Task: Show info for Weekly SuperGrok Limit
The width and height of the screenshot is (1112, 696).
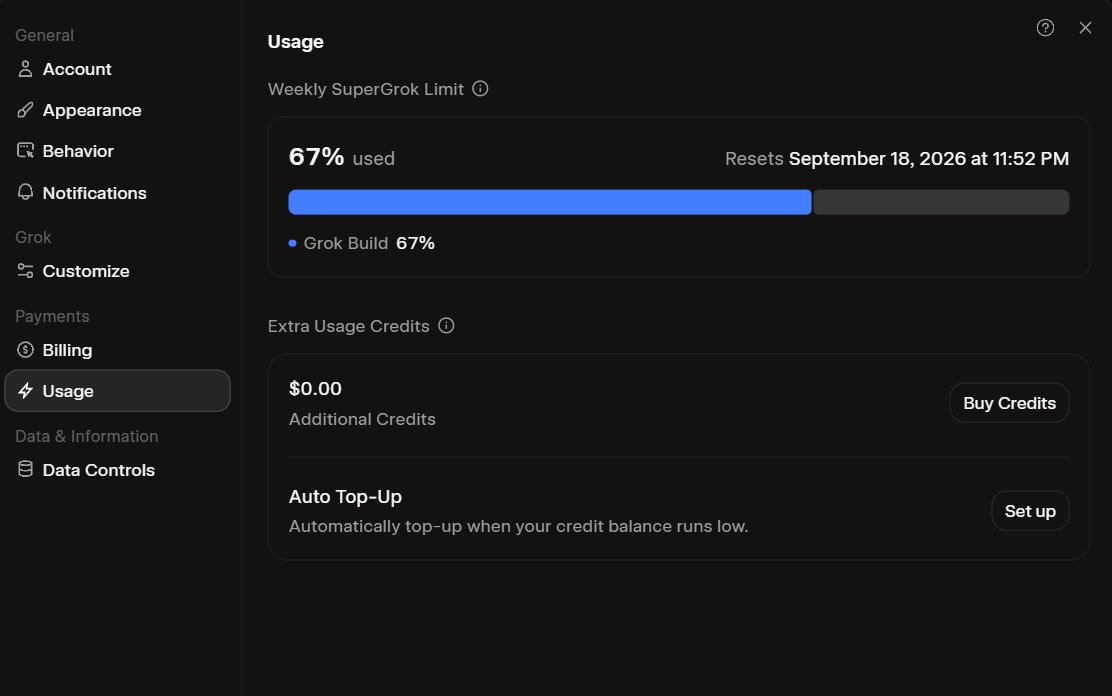Action: point(480,89)
